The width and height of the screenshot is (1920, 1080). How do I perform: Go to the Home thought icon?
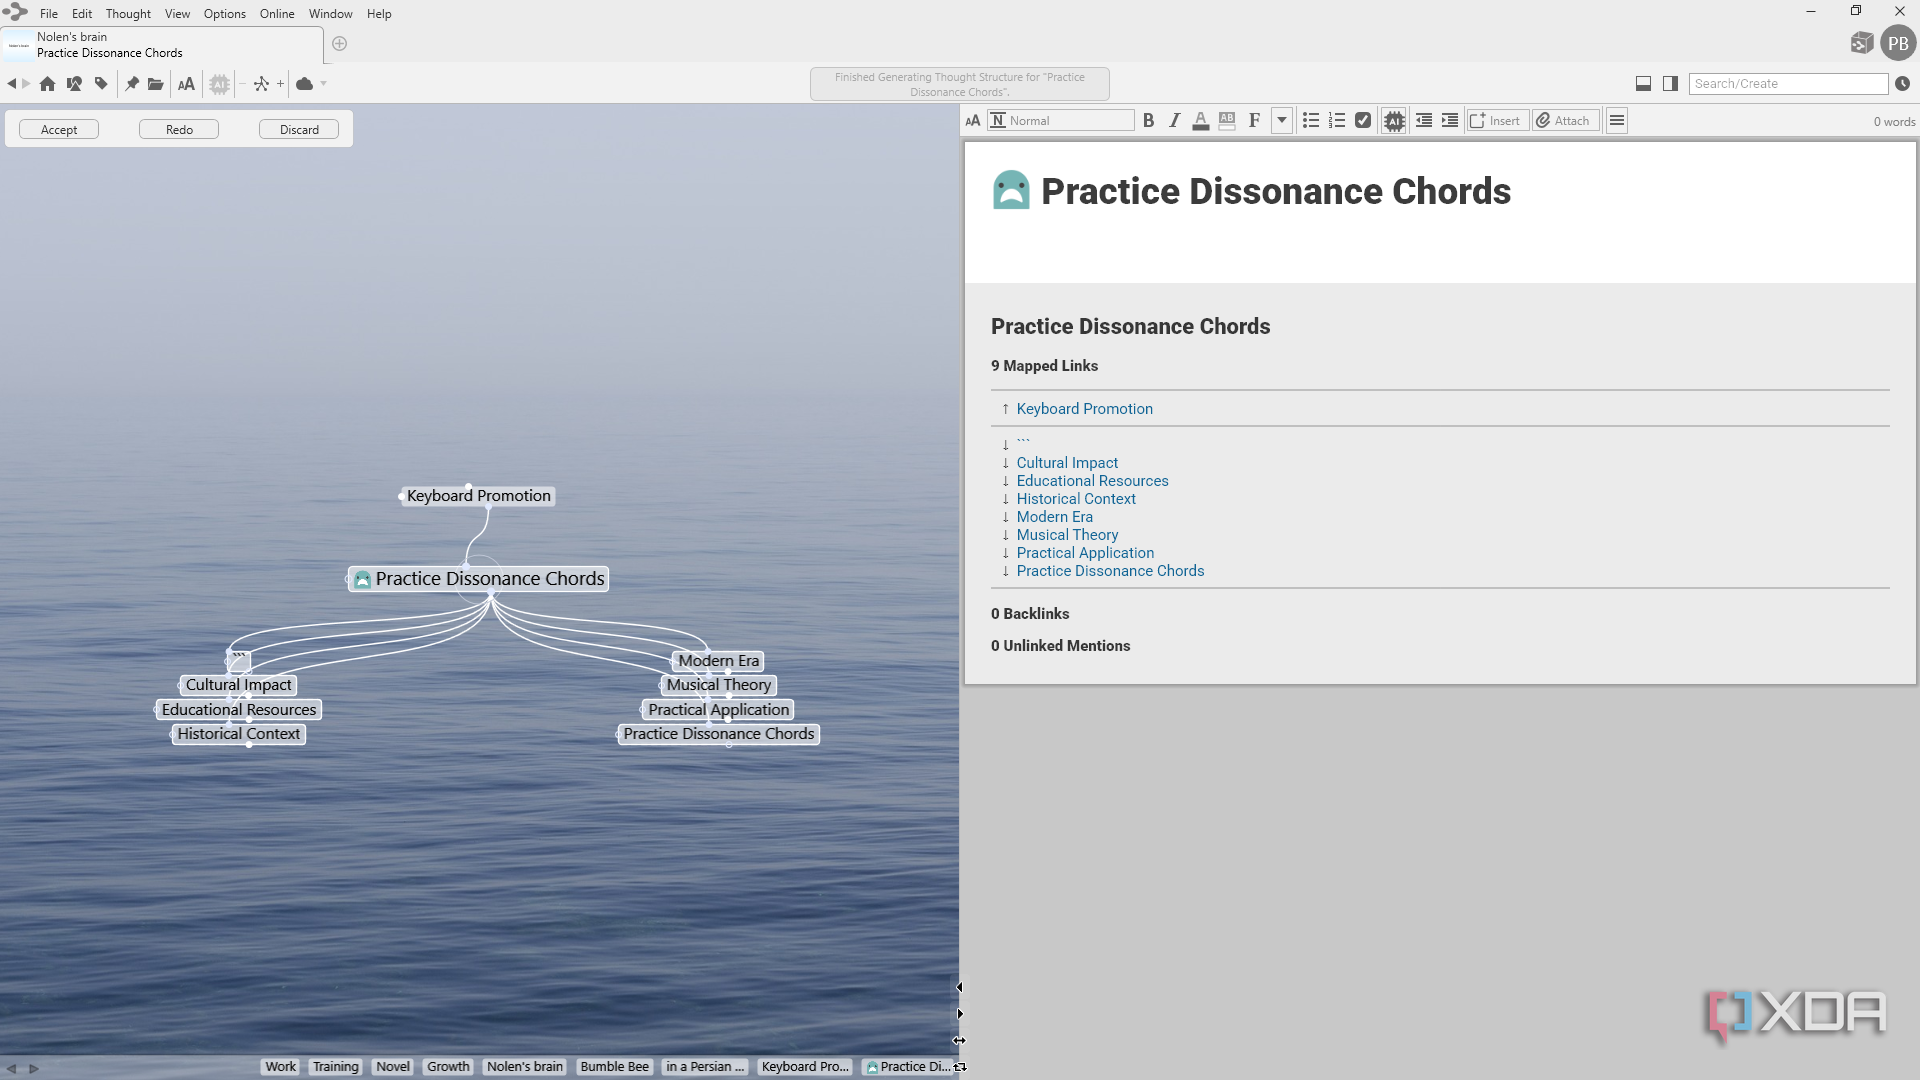tap(47, 84)
